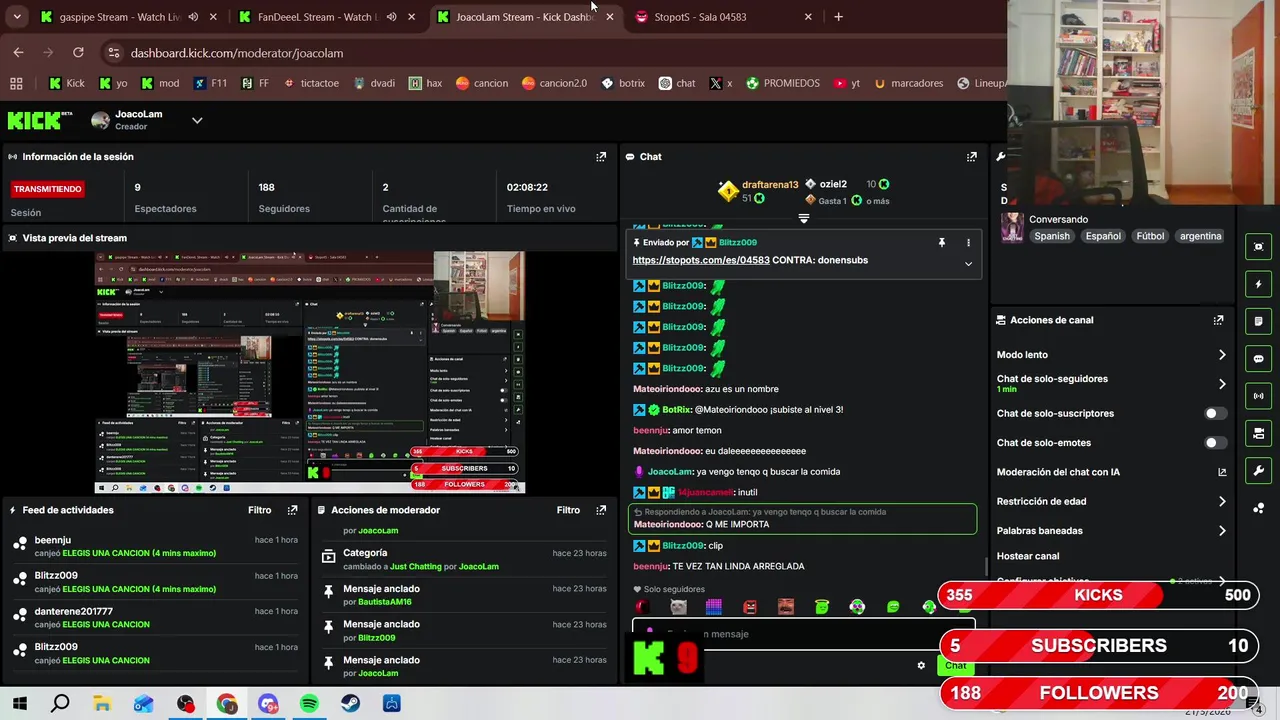The image size is (1280, 720).
Task: Click the Spanish stream tag
Action: point(1052,236)
